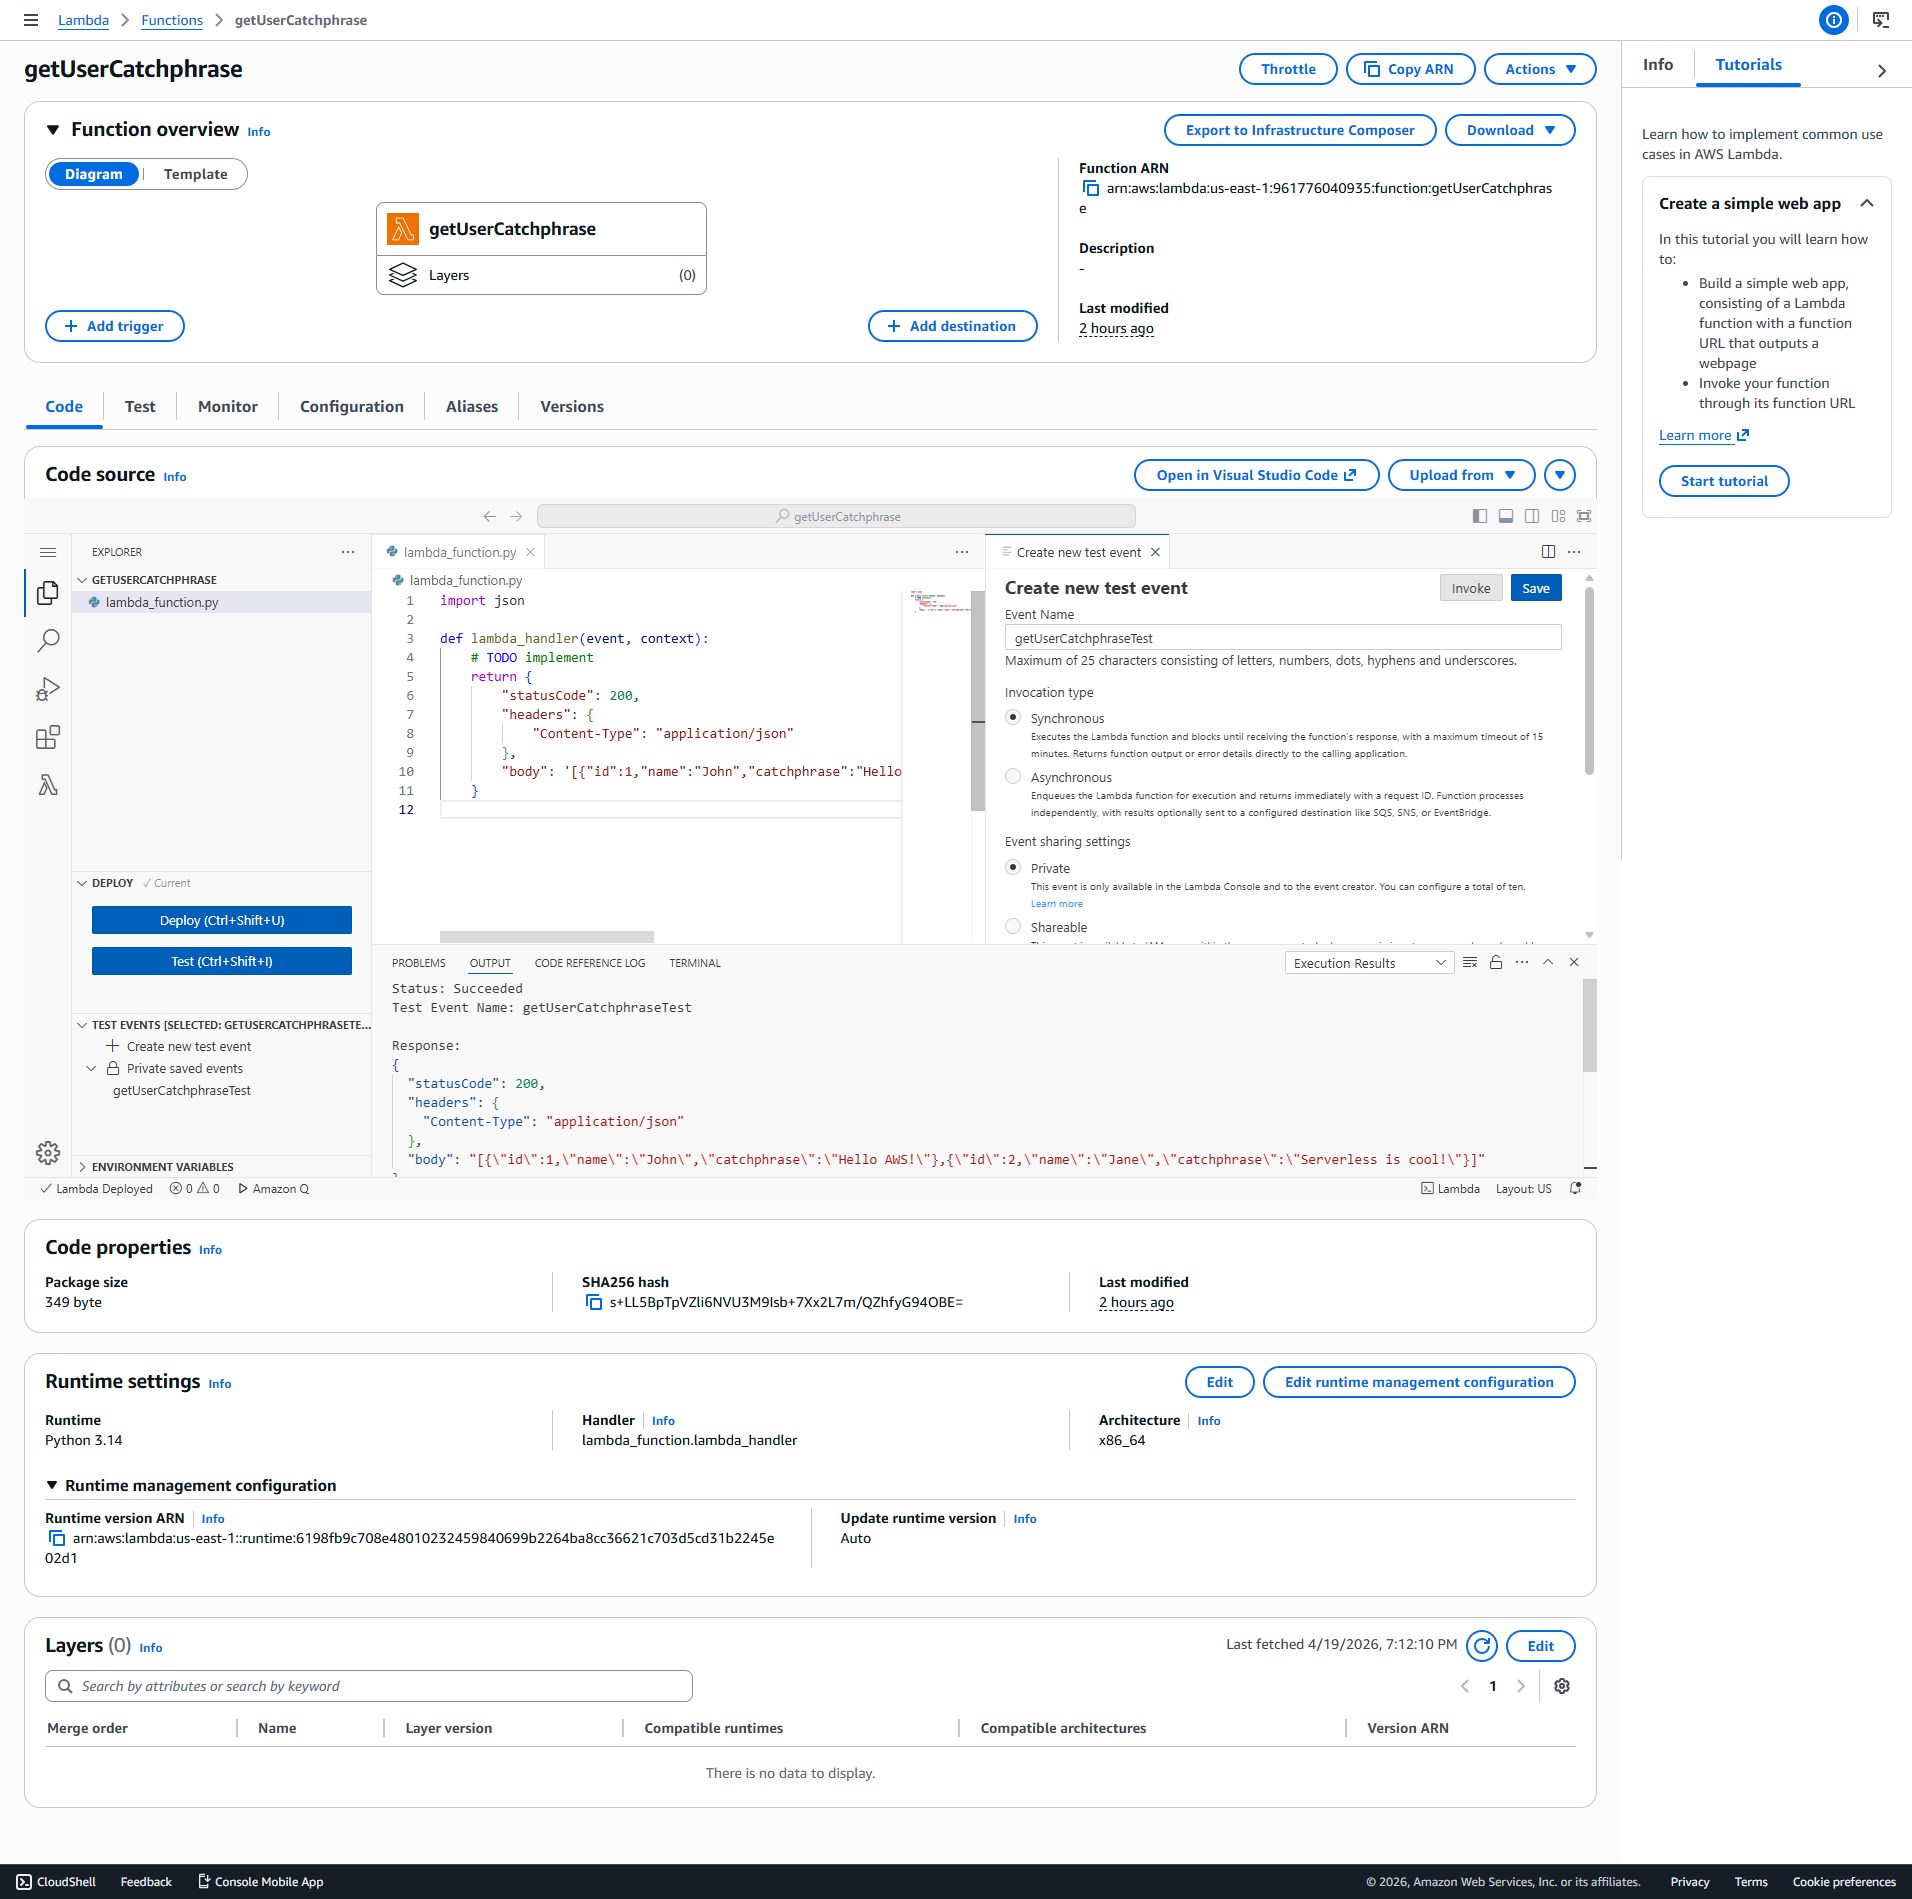Open Layers table preferences gear
The height and width of the screenshot is (1899, 1912).
click(1562, 1686)
